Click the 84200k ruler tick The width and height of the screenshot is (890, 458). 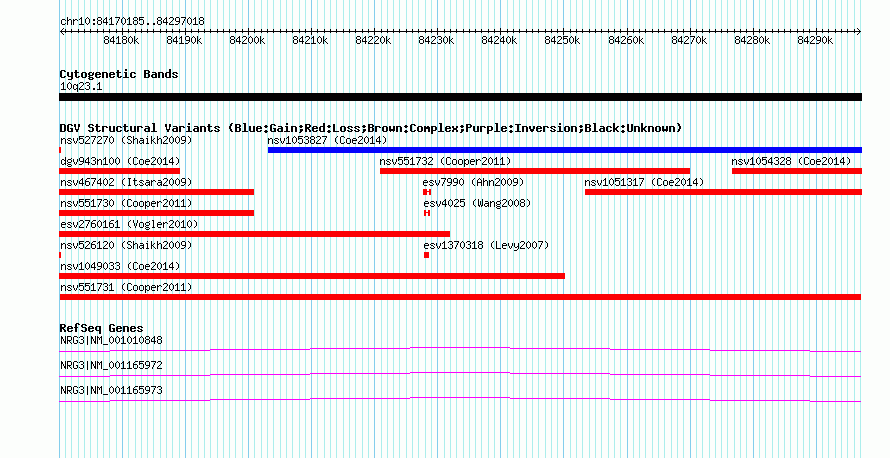click(x=247, y=40)
